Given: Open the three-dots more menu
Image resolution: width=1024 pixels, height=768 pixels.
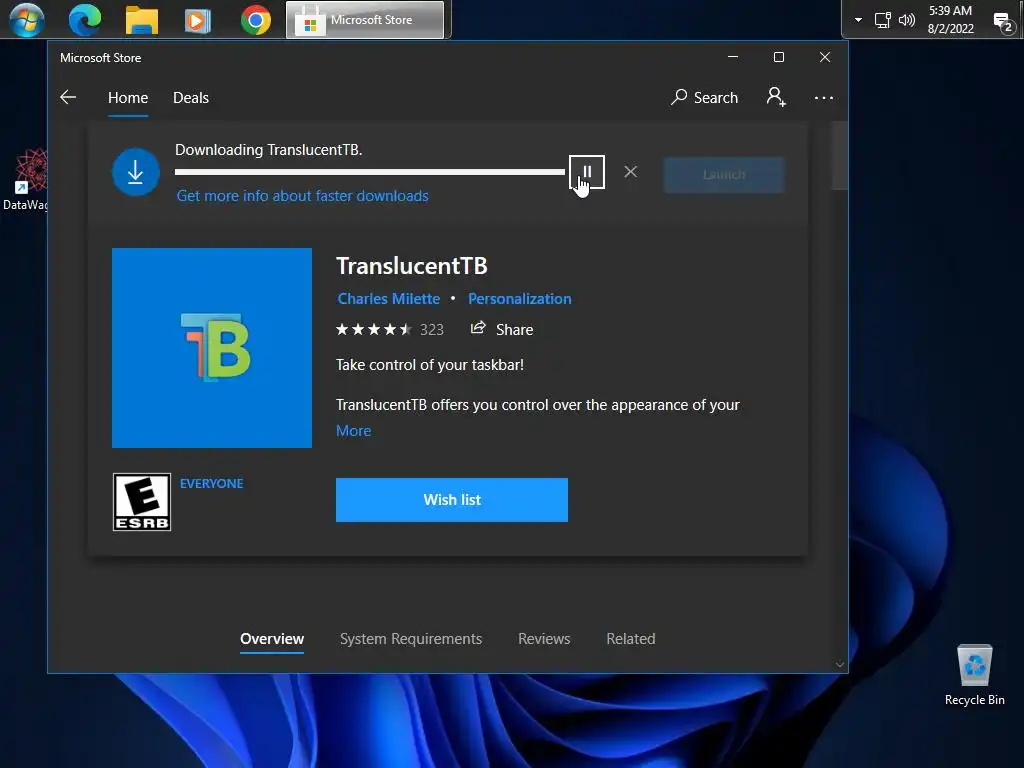Looking at the screenshot, I should point(824,98).
